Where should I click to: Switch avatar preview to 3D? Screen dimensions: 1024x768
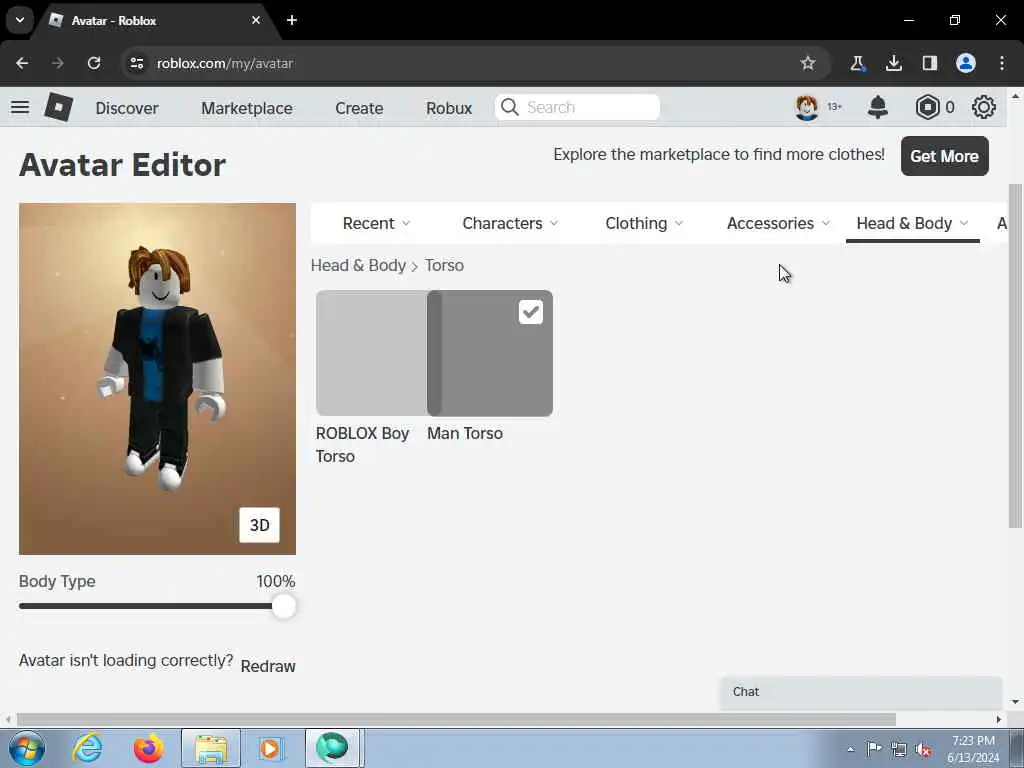(x=259, y=525)
